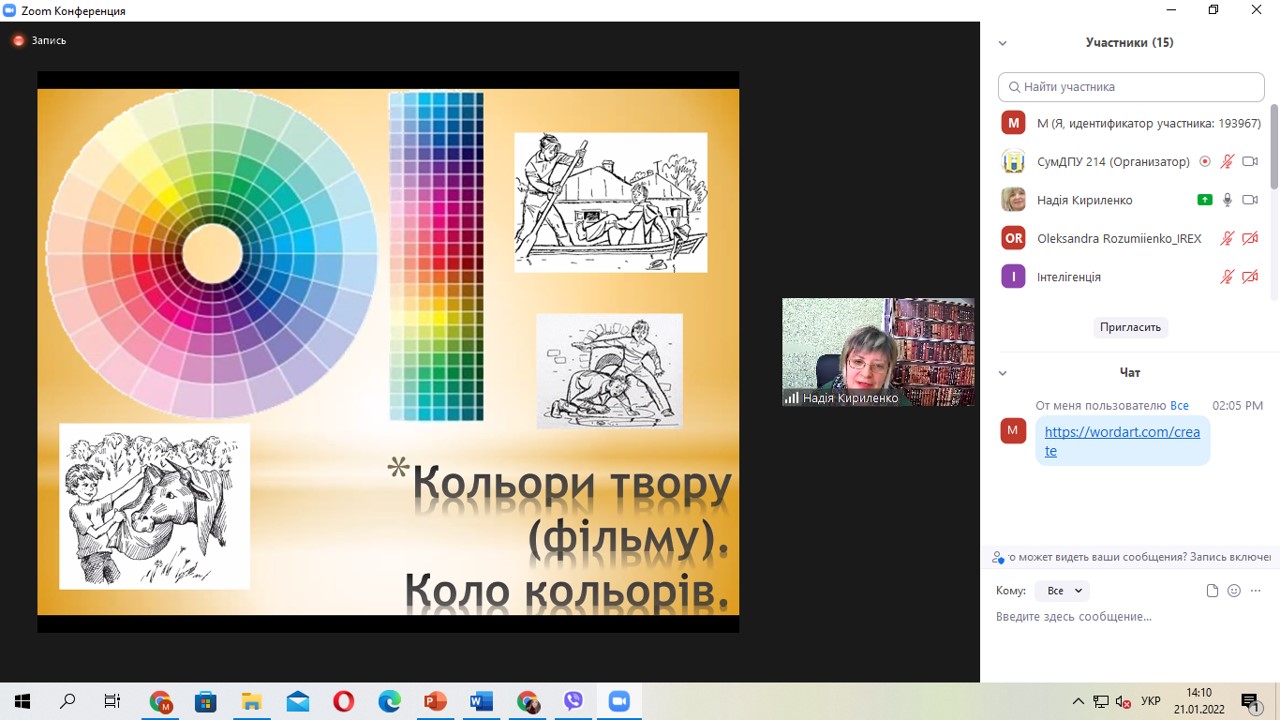1280x720 pixels.
Task: Open PowerPoint from the taskbar
Action: tap(435, 702)
